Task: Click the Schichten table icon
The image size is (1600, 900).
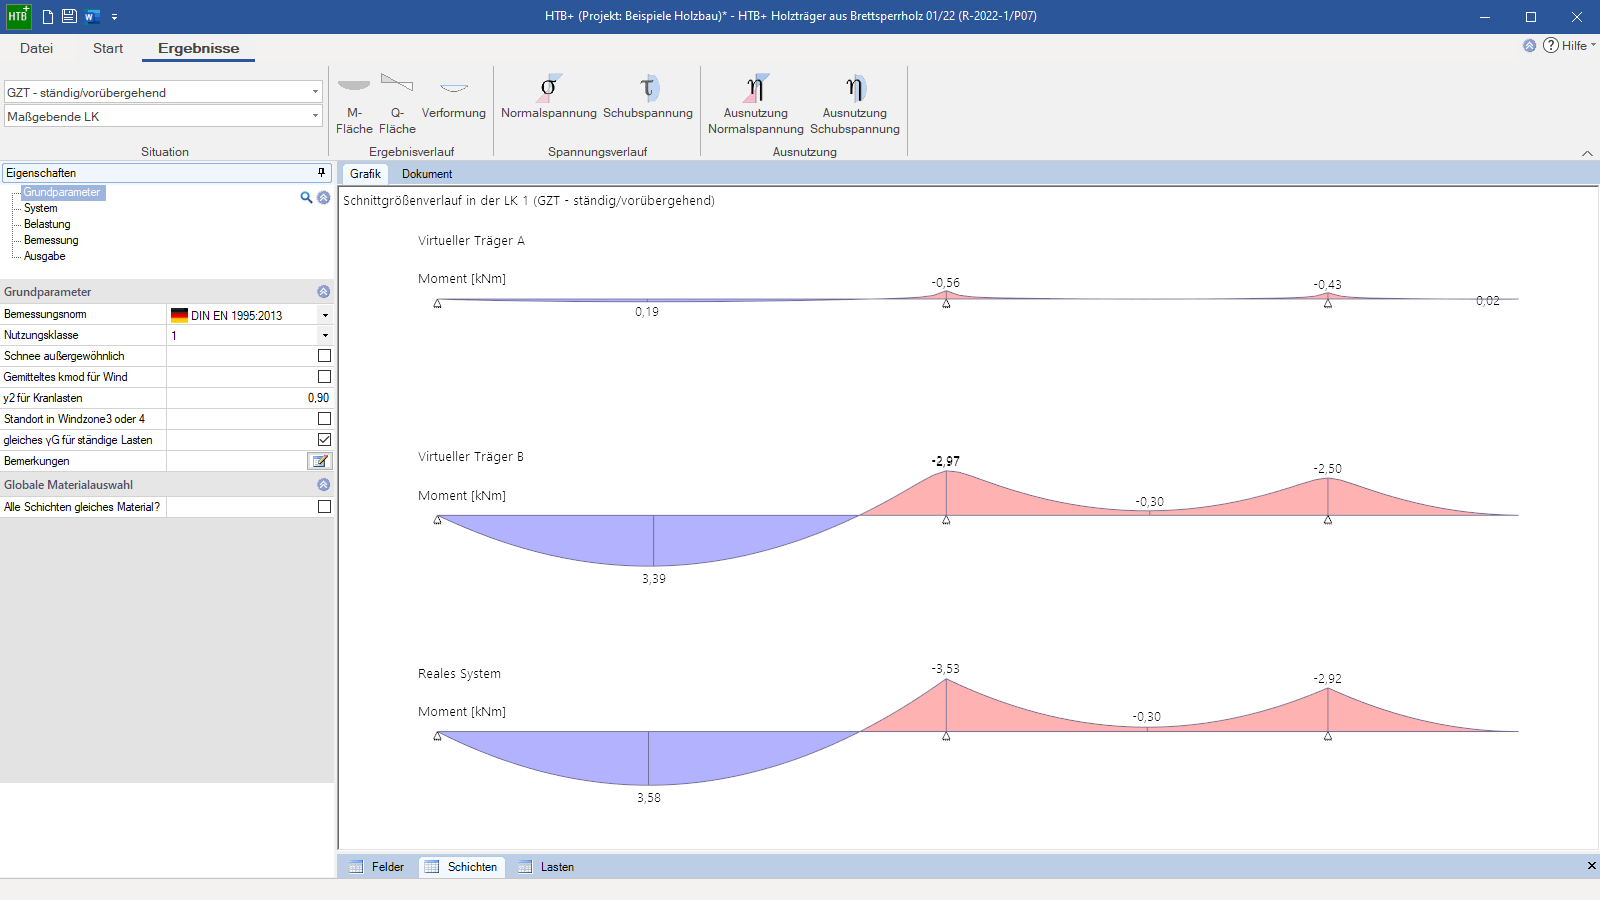Action: point(431,867)
